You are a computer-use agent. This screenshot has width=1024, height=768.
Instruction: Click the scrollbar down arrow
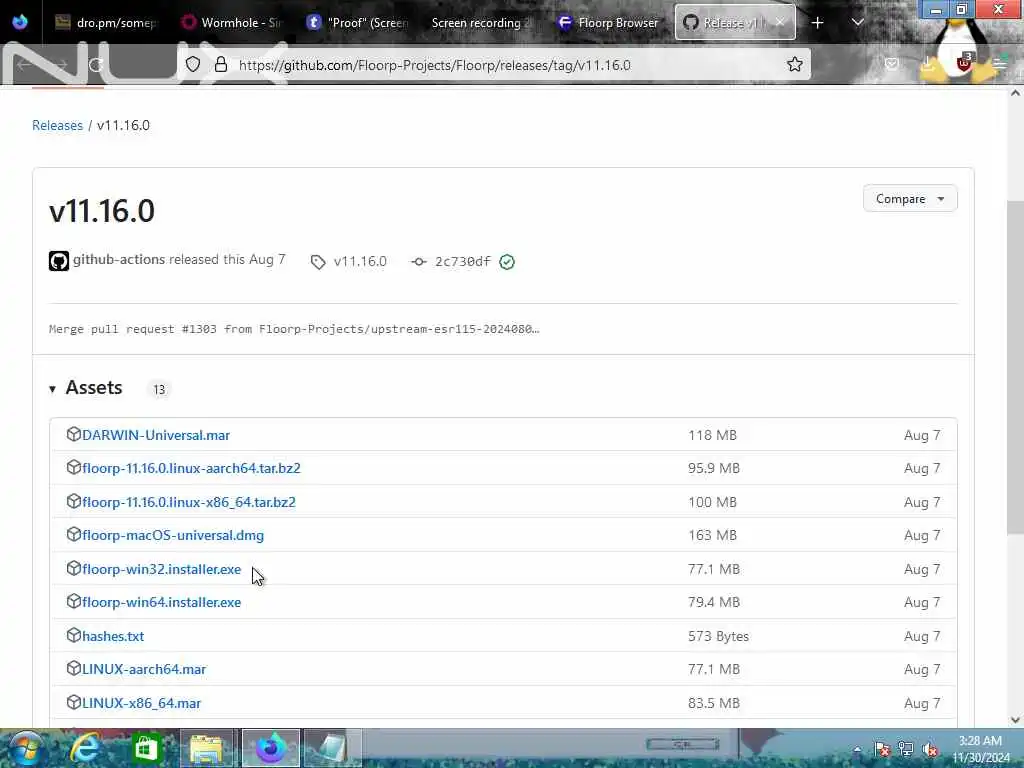coord(1015,720)
